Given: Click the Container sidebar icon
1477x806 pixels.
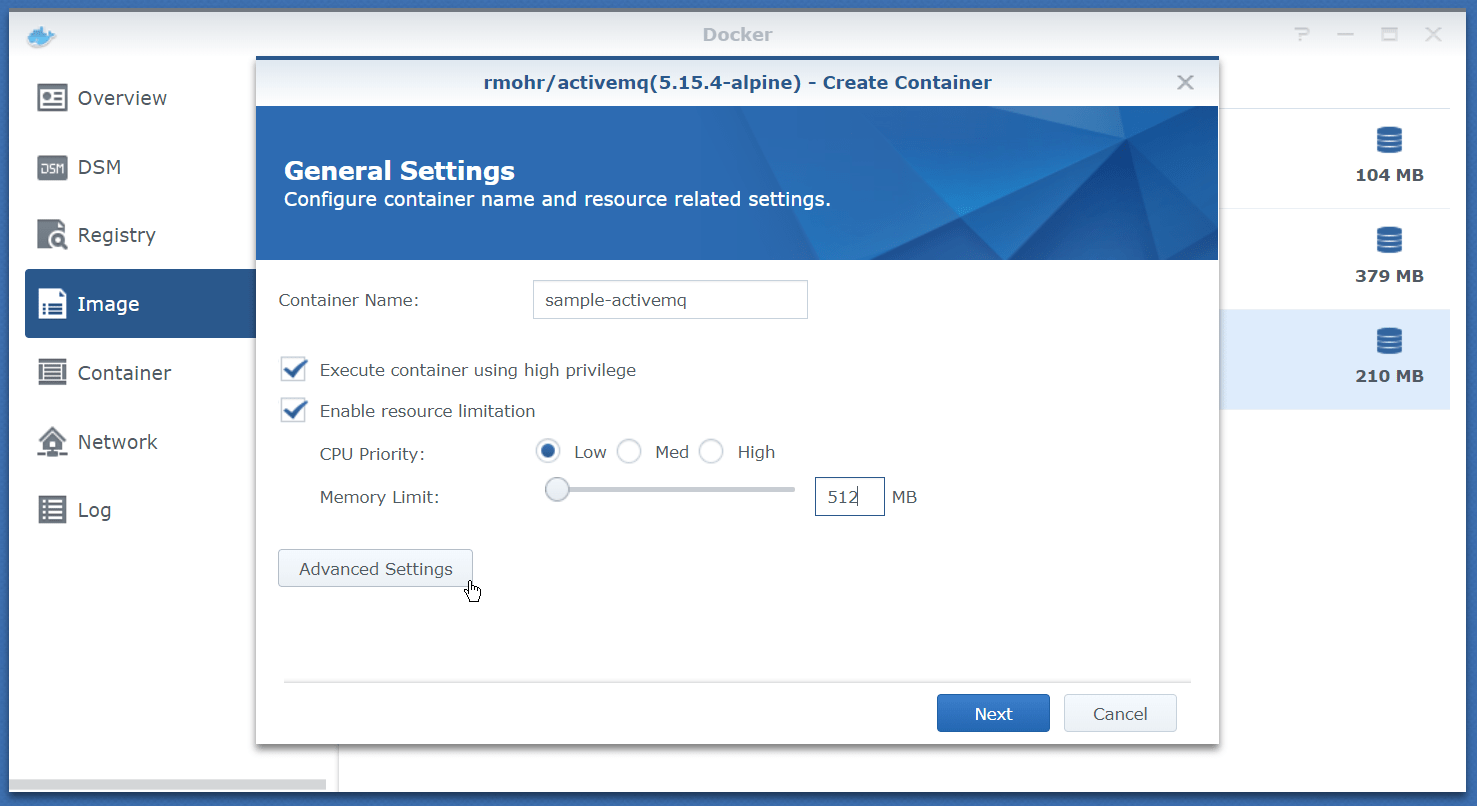Looking at the screenshot, I should (x=52, y=373).
